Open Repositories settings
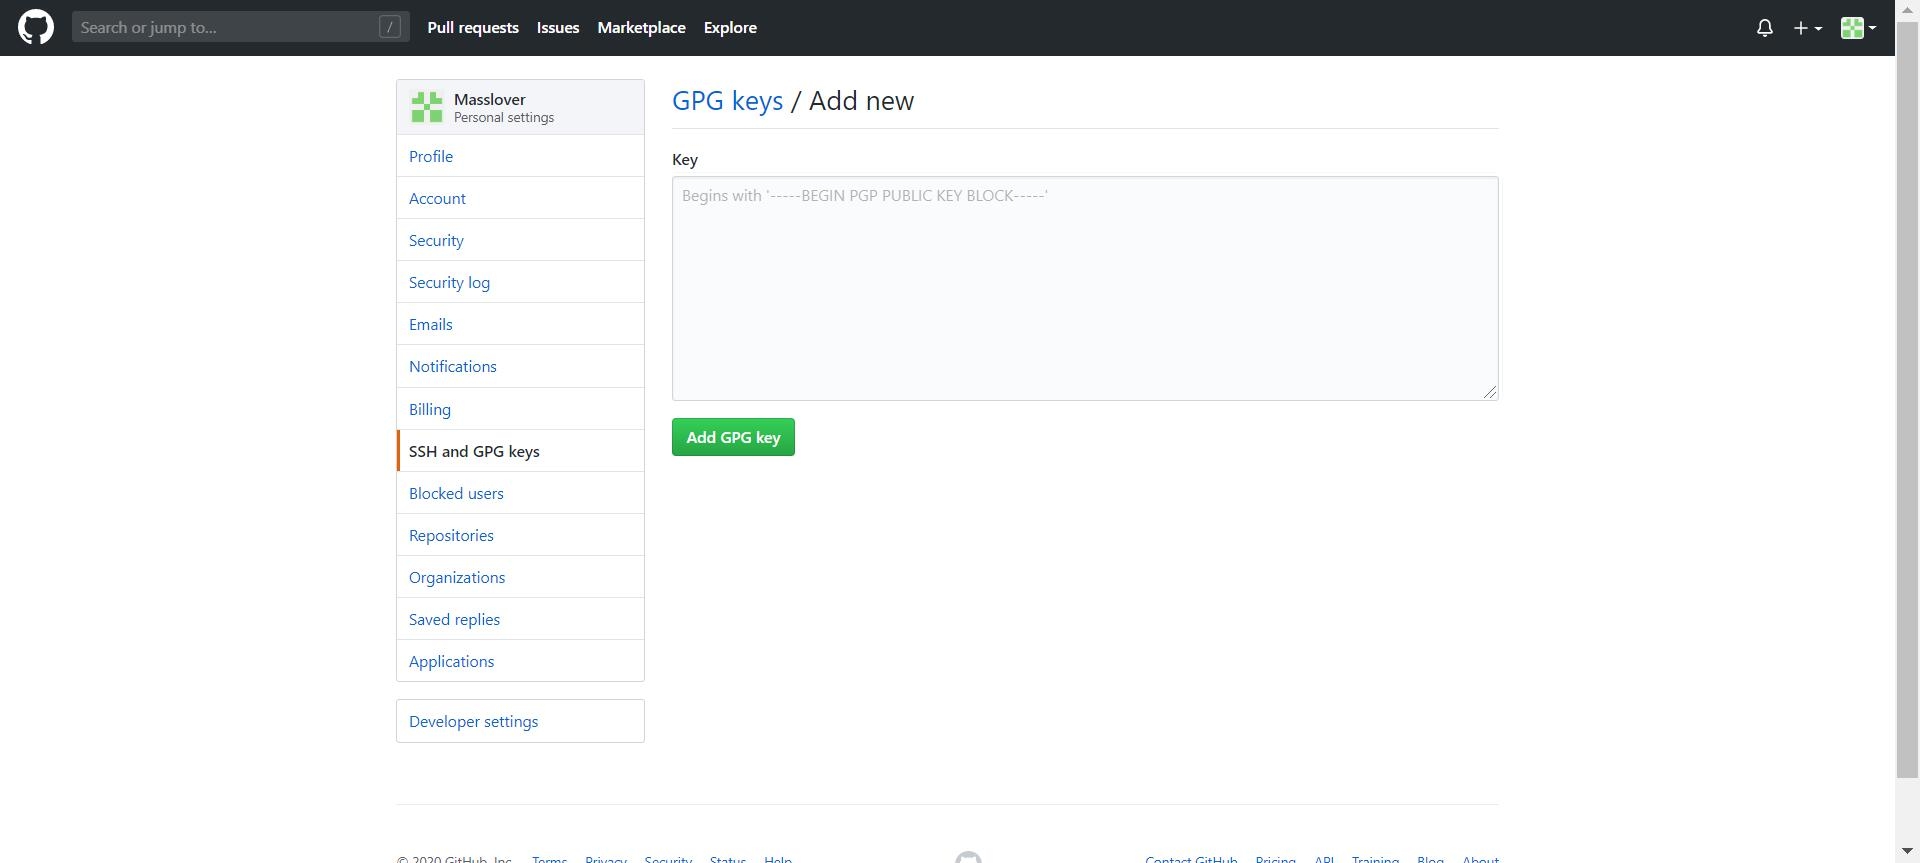 [x=520, y=535]
